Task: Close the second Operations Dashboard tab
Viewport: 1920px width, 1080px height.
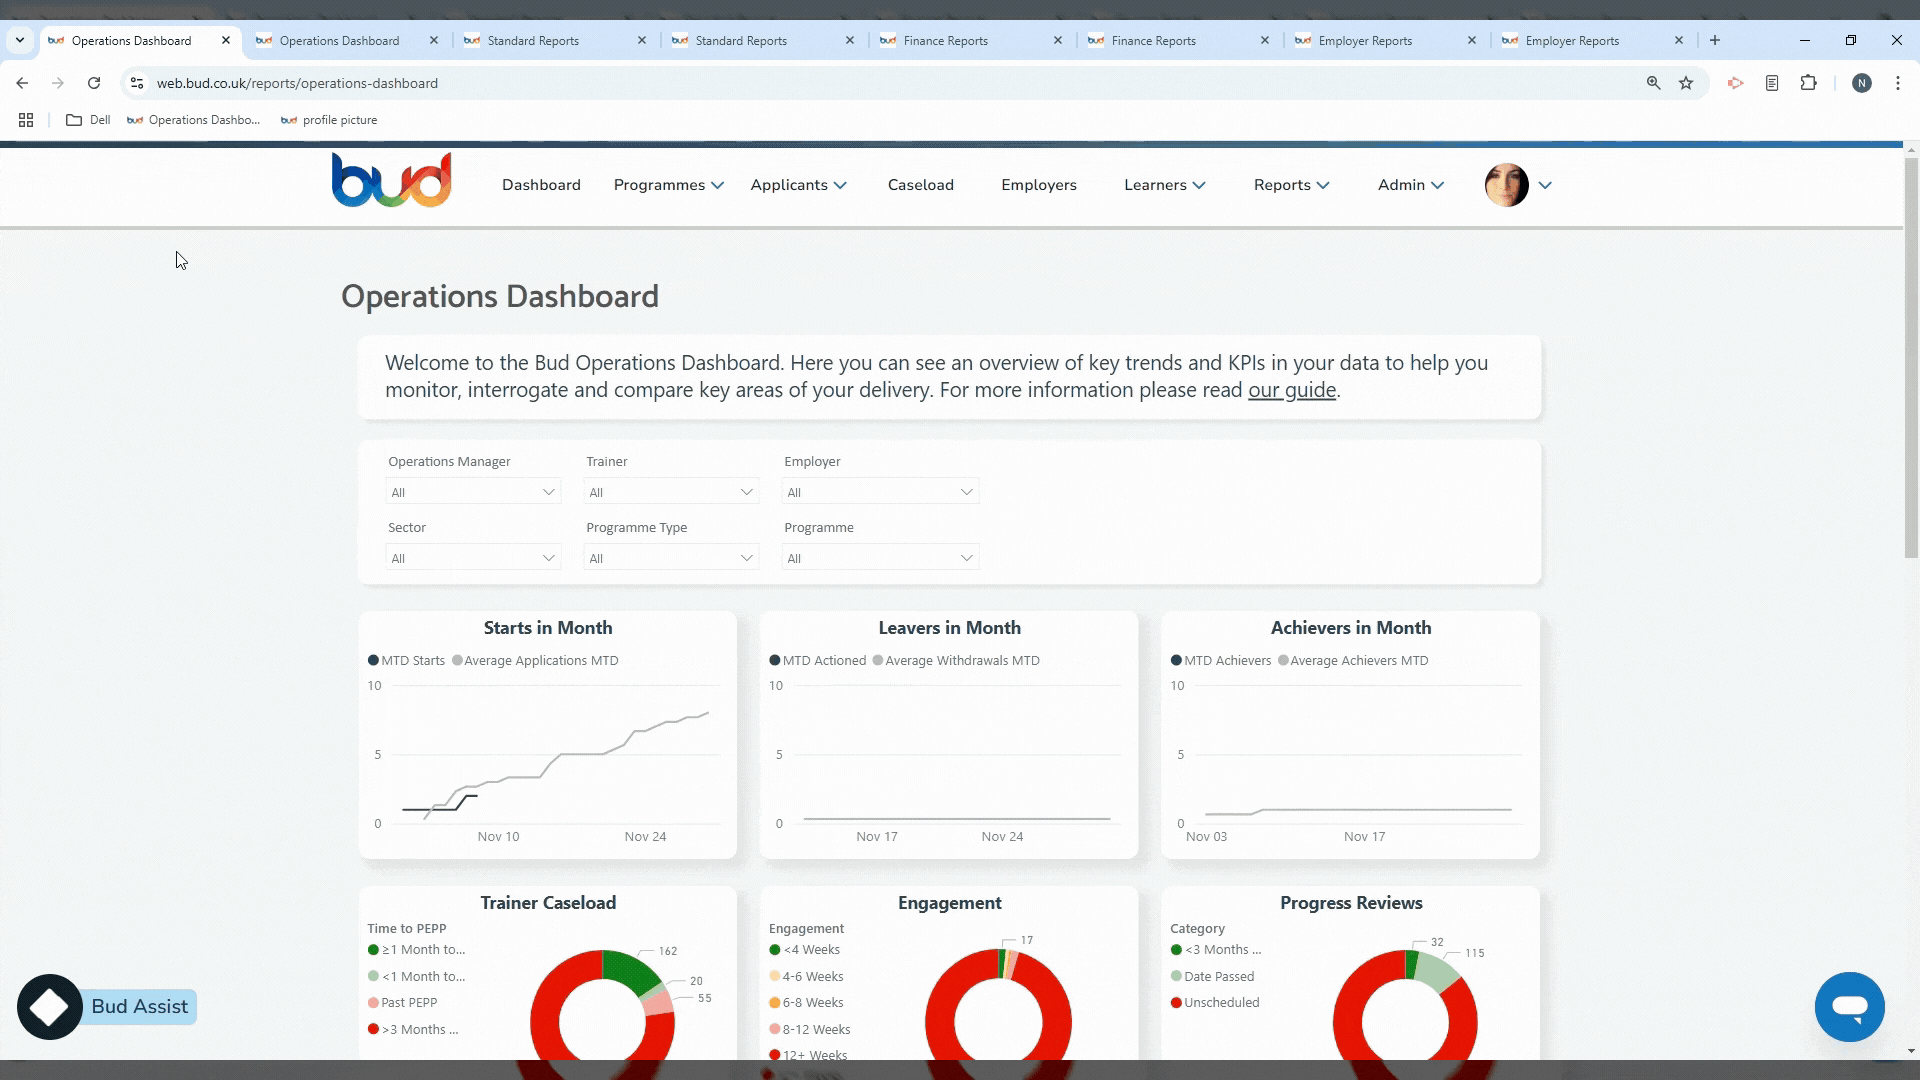Action: click(434, 41)
